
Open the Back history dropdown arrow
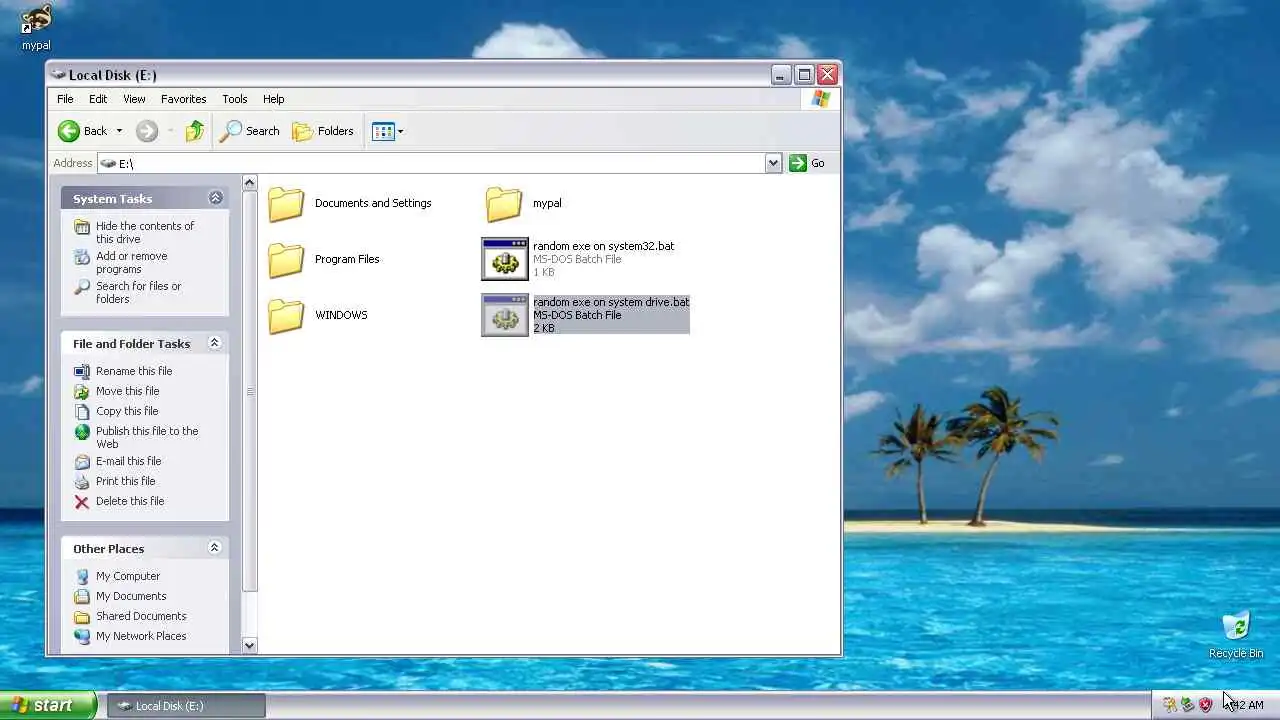tap(119, 131)
